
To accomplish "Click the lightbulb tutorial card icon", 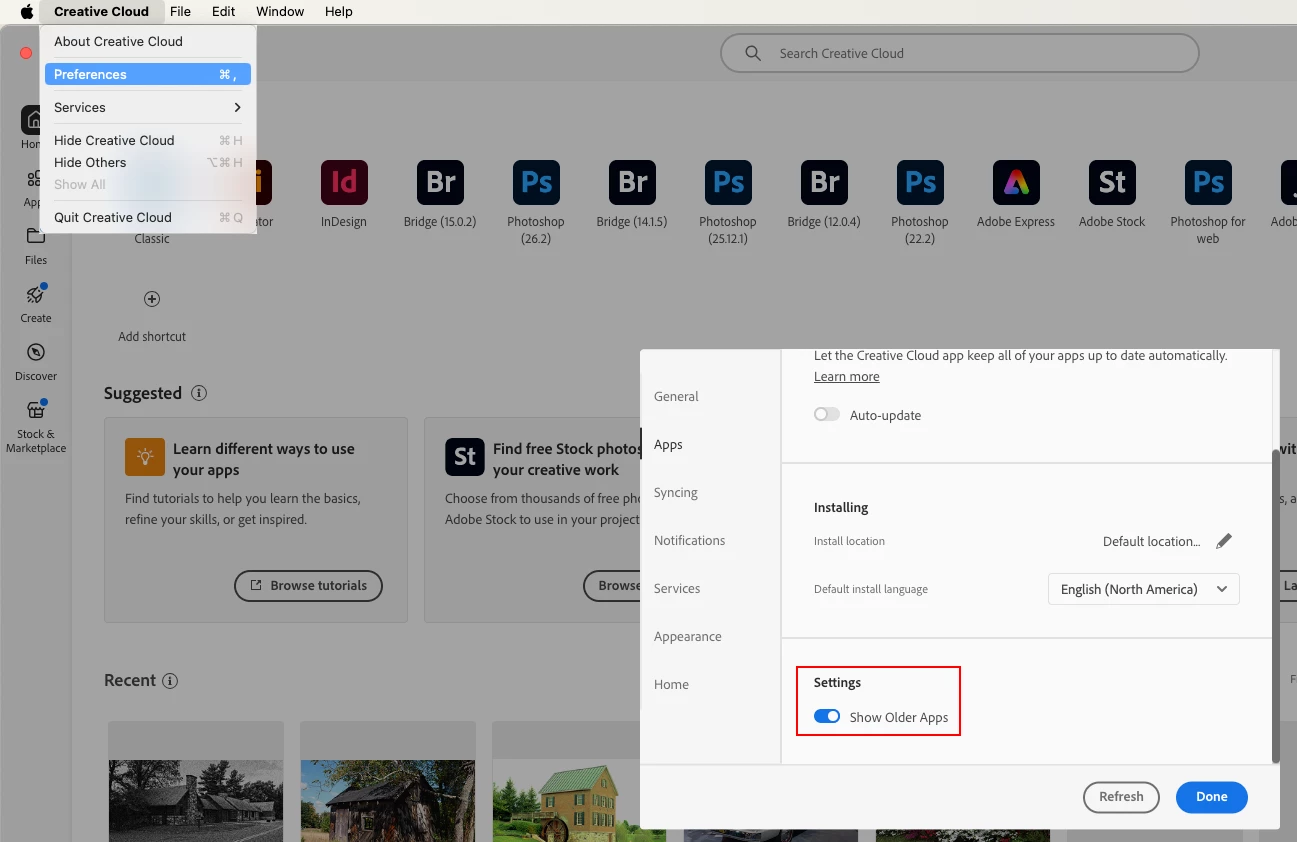I will pos(145,457).
